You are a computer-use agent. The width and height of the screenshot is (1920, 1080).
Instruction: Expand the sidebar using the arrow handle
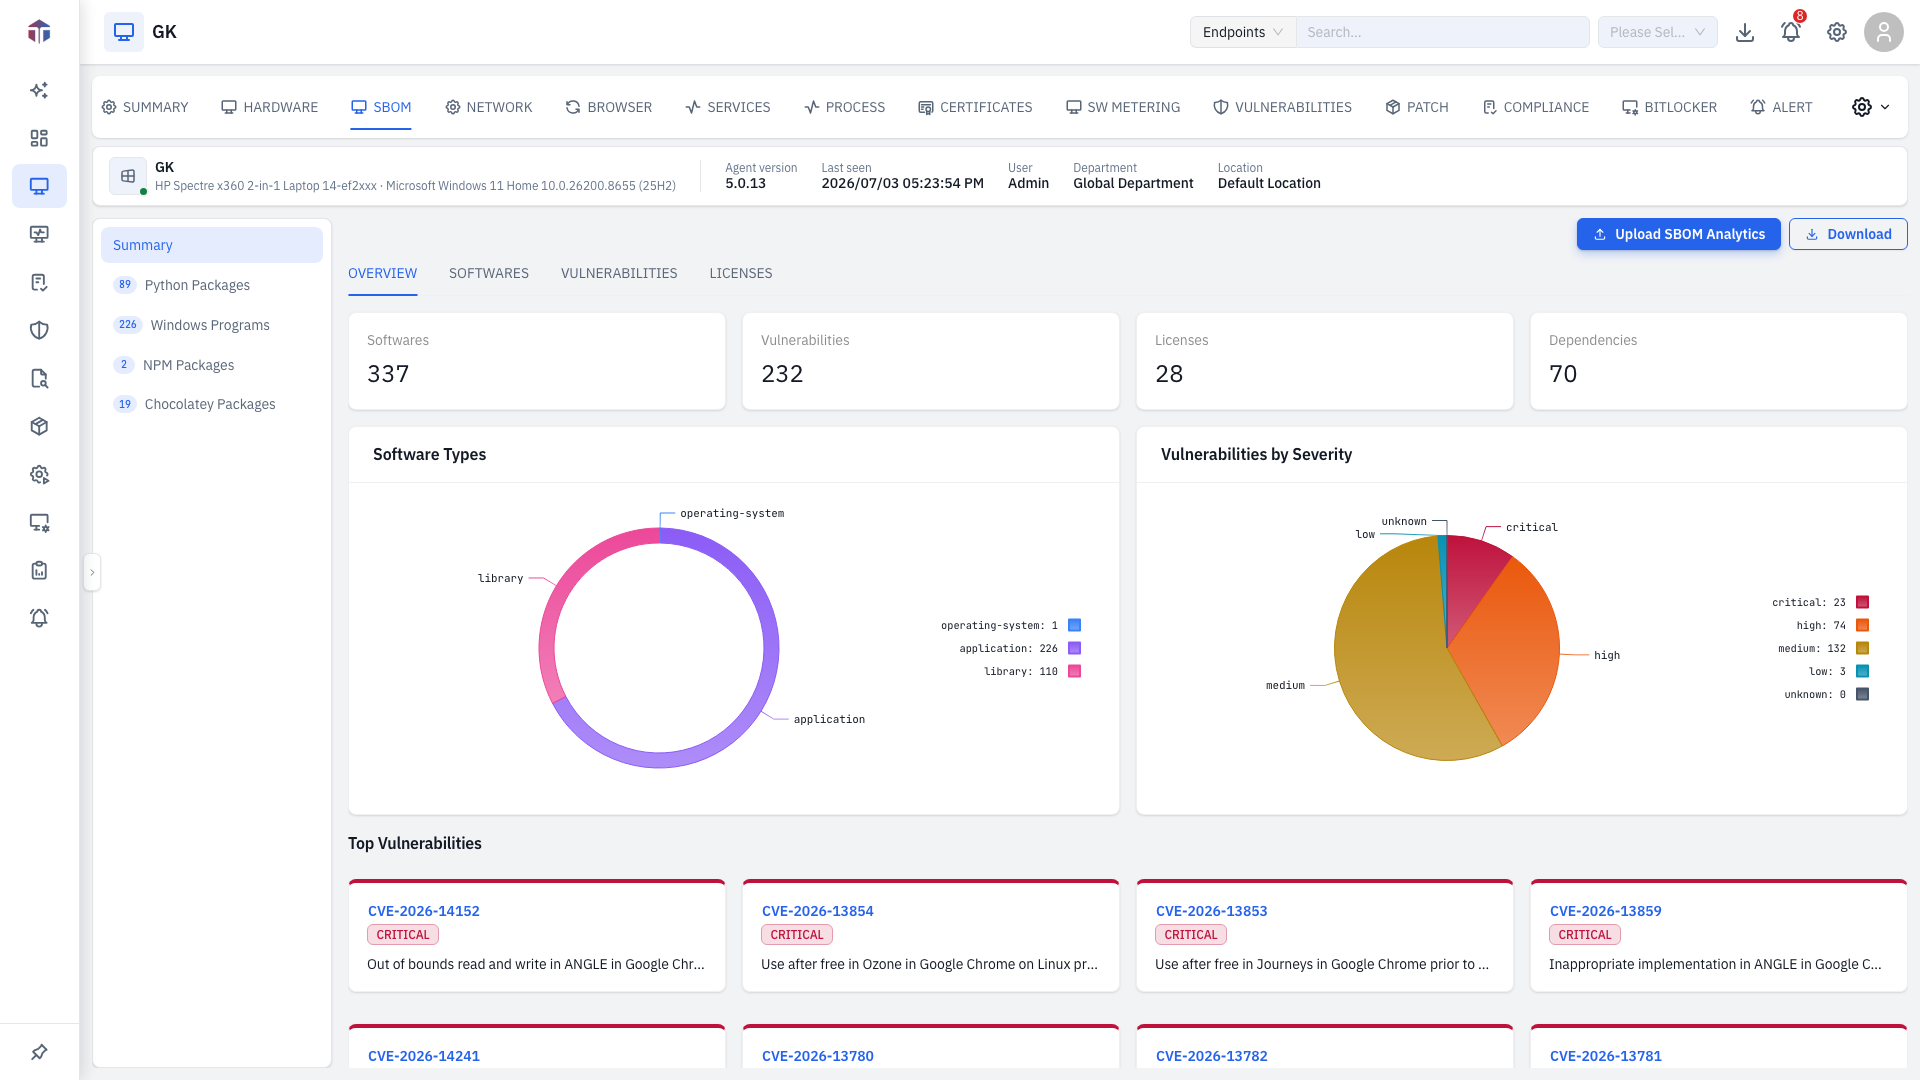[92, 572]
